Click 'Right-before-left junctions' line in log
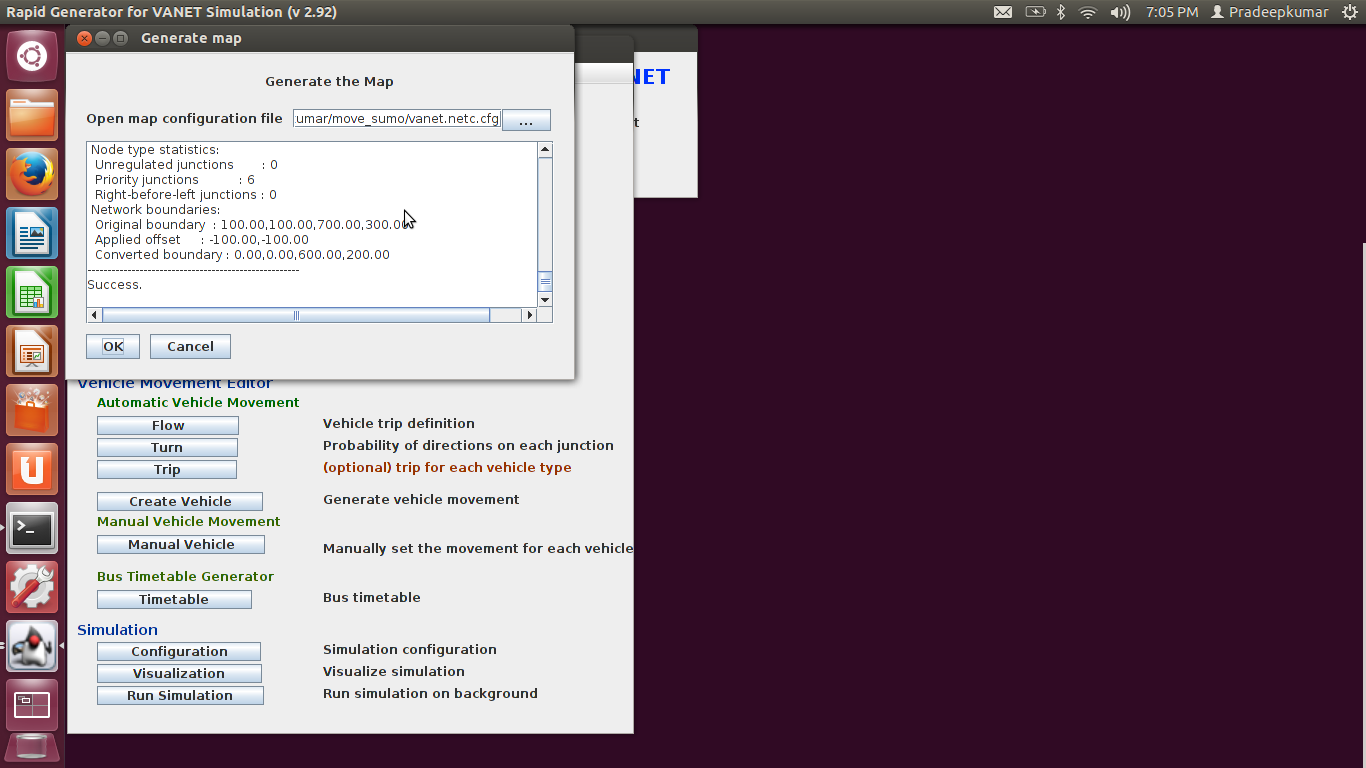1366x768 pixels. (186, 195)
